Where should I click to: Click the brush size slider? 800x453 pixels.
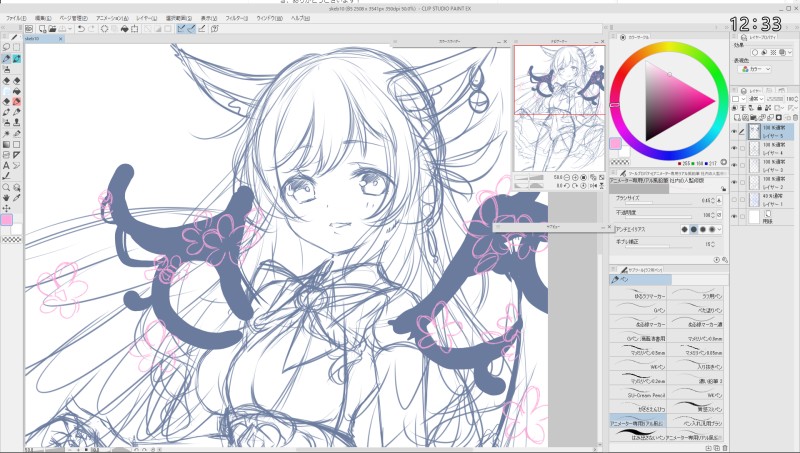coord(656,204)
